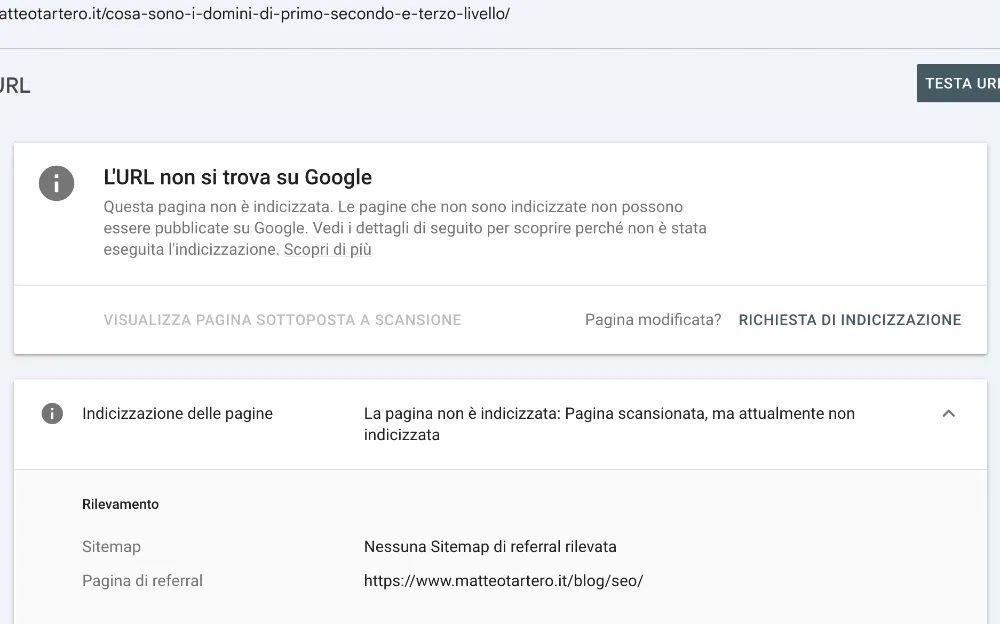The image size is (1000, 624).
Task: Click the partially visible 'URL' page title
Action: pyautogui.click(x=15, y=86)
